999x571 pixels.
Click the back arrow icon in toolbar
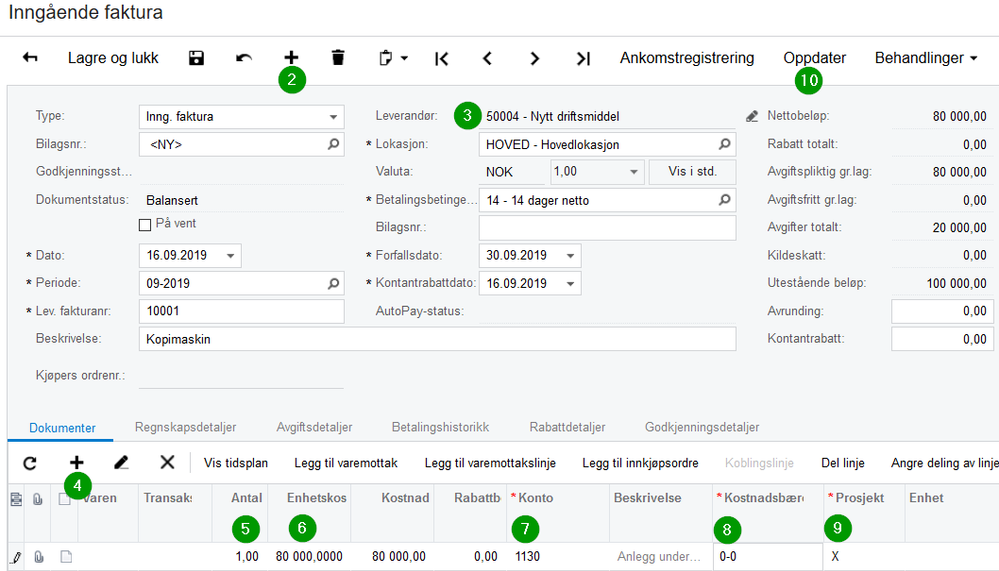[30, 58]
